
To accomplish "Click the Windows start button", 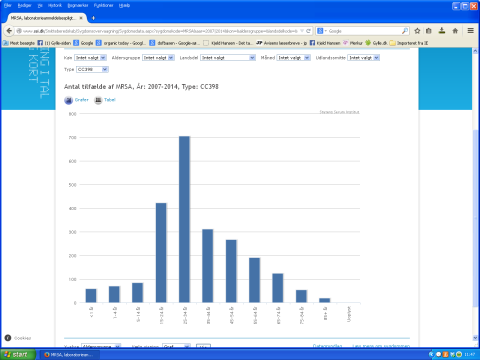I will coord(18,354).
